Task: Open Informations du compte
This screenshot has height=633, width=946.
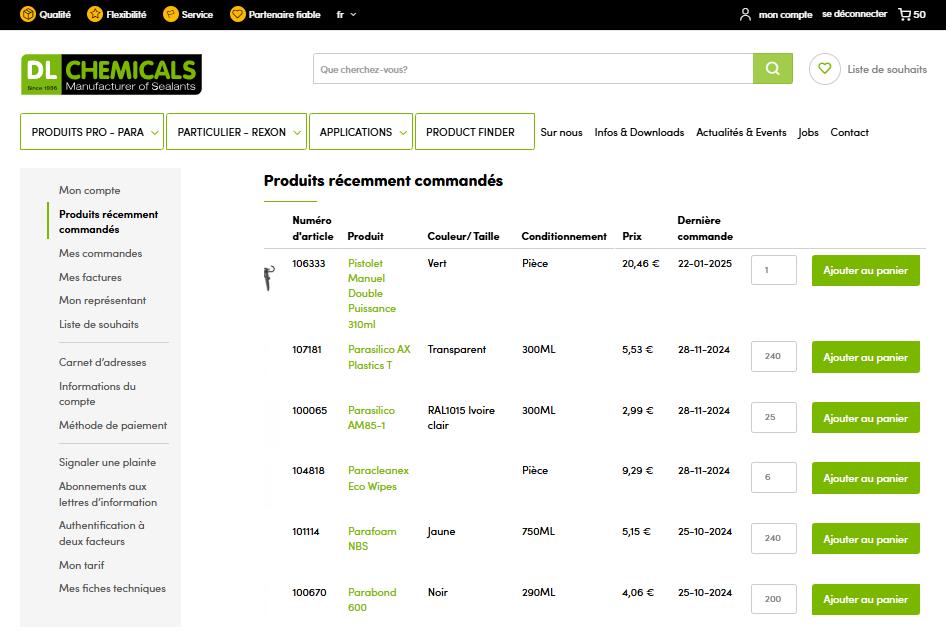Action: click(x=97, y=393)
